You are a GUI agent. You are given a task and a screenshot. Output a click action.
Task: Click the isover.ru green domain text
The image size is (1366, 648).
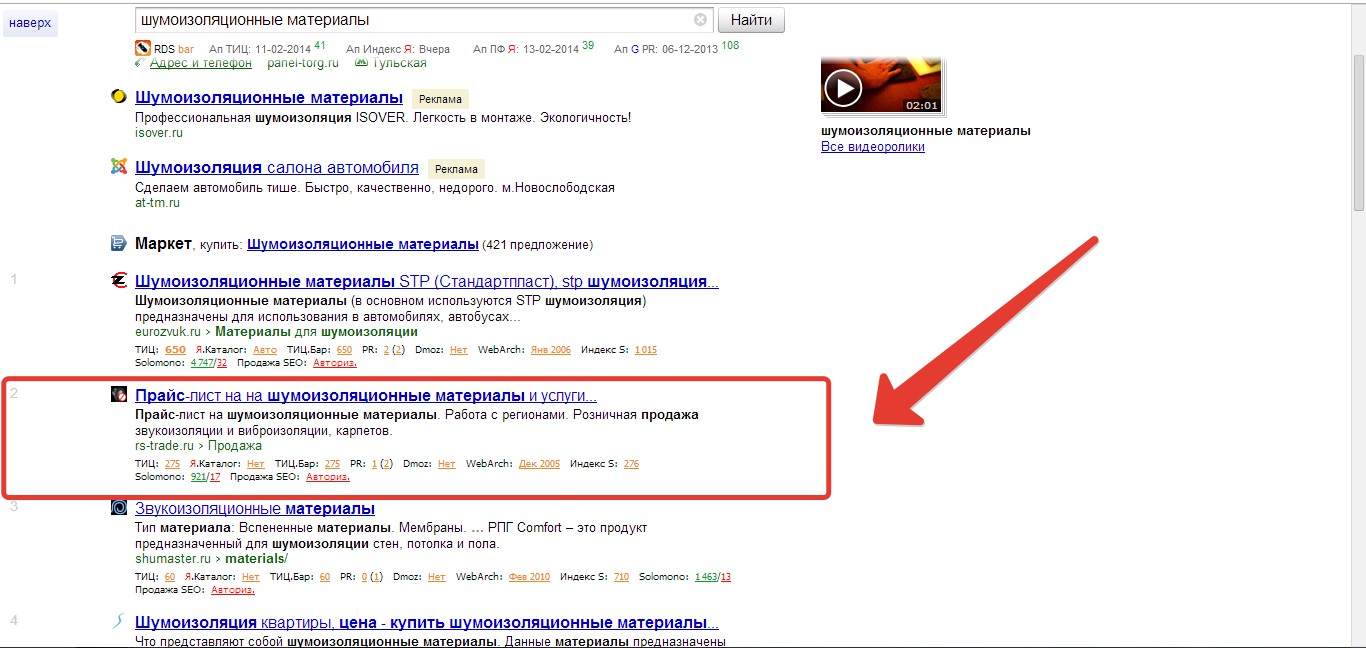[159, 133]
